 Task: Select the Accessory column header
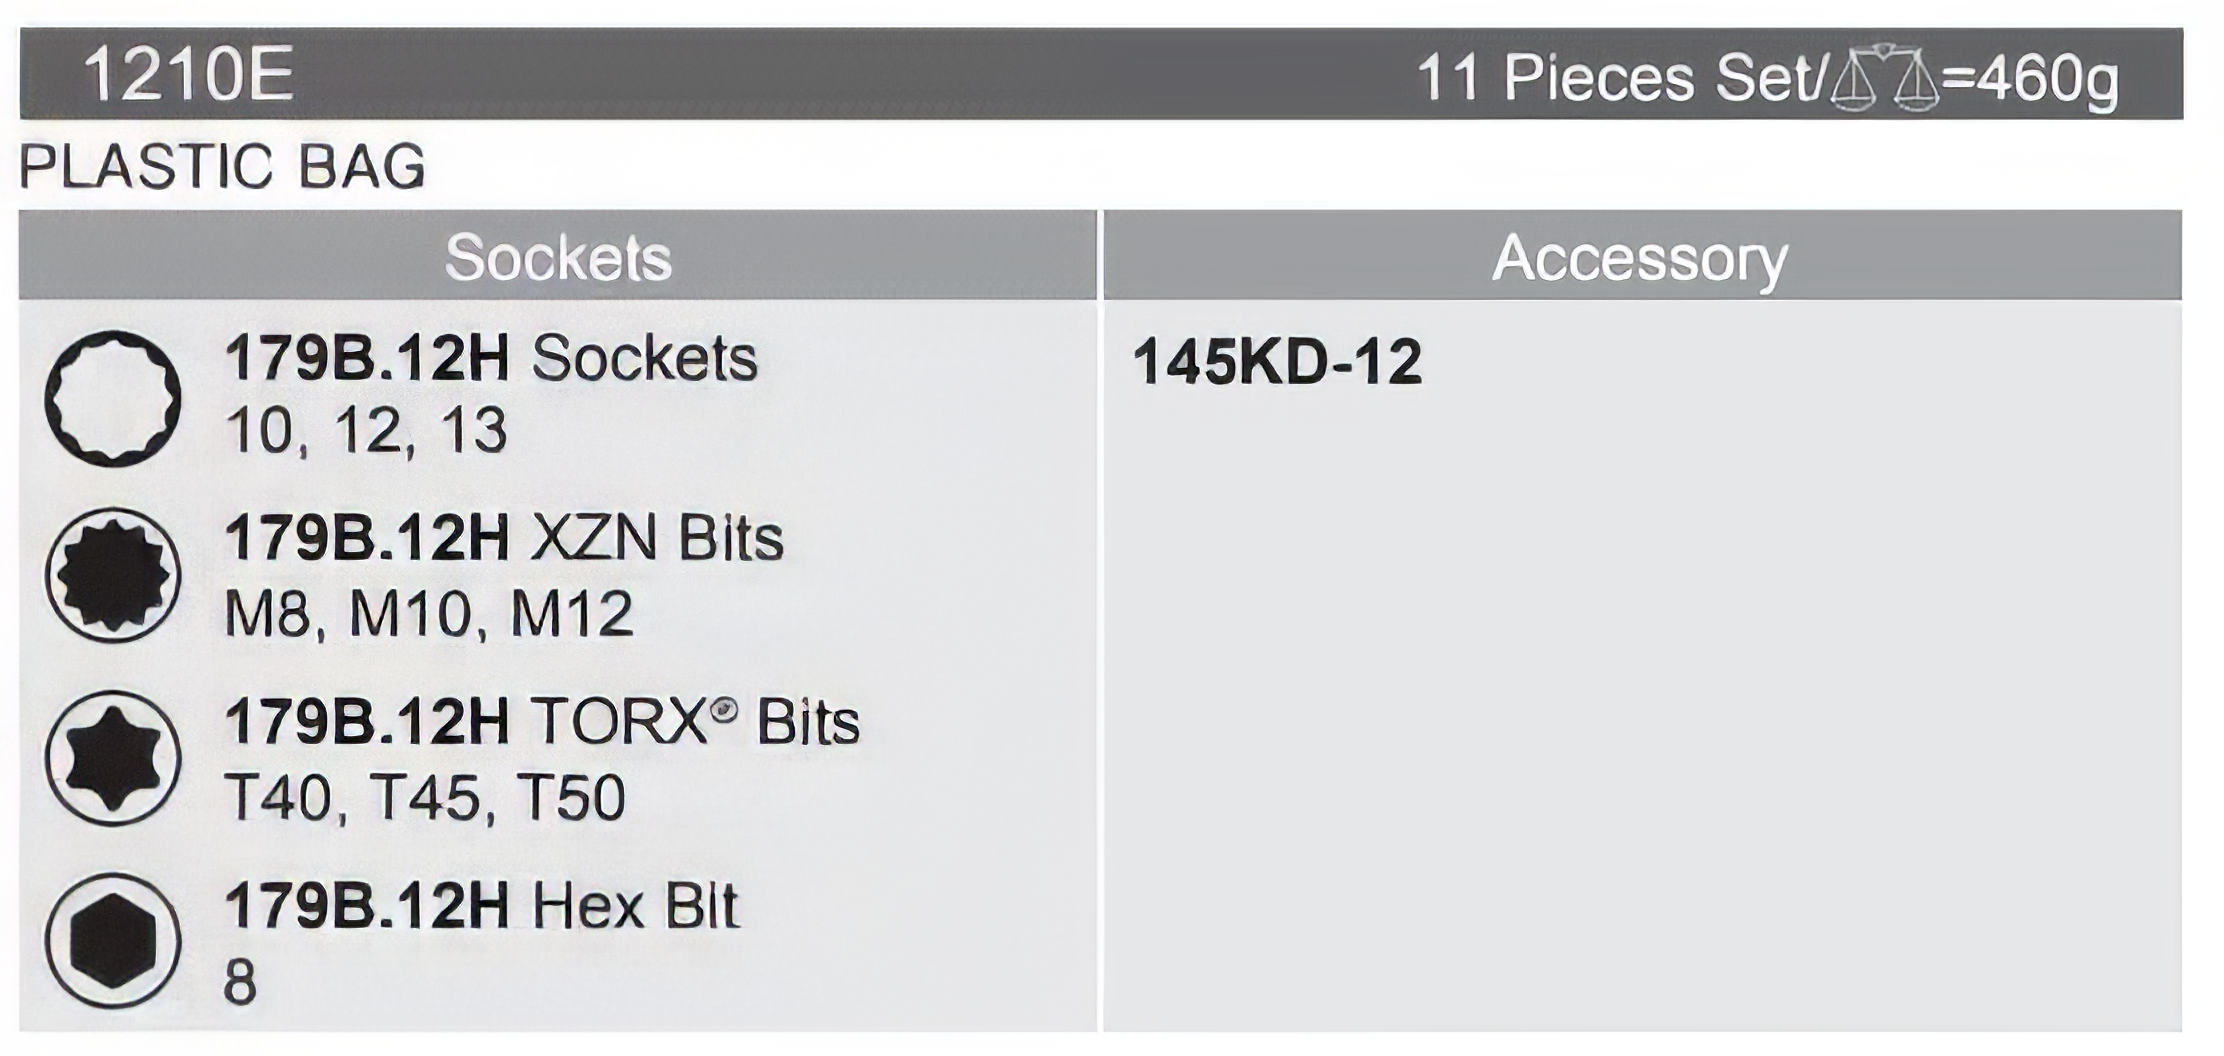1640,258
